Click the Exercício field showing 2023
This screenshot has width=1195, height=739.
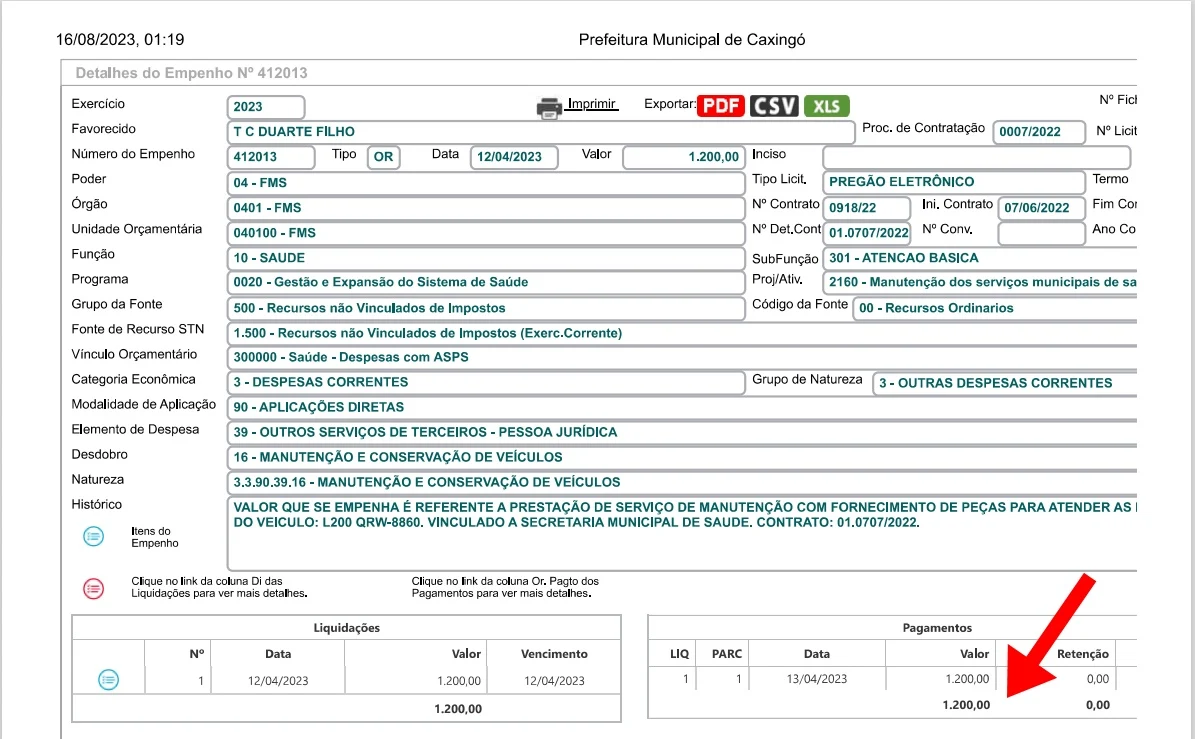pos(266,107)
